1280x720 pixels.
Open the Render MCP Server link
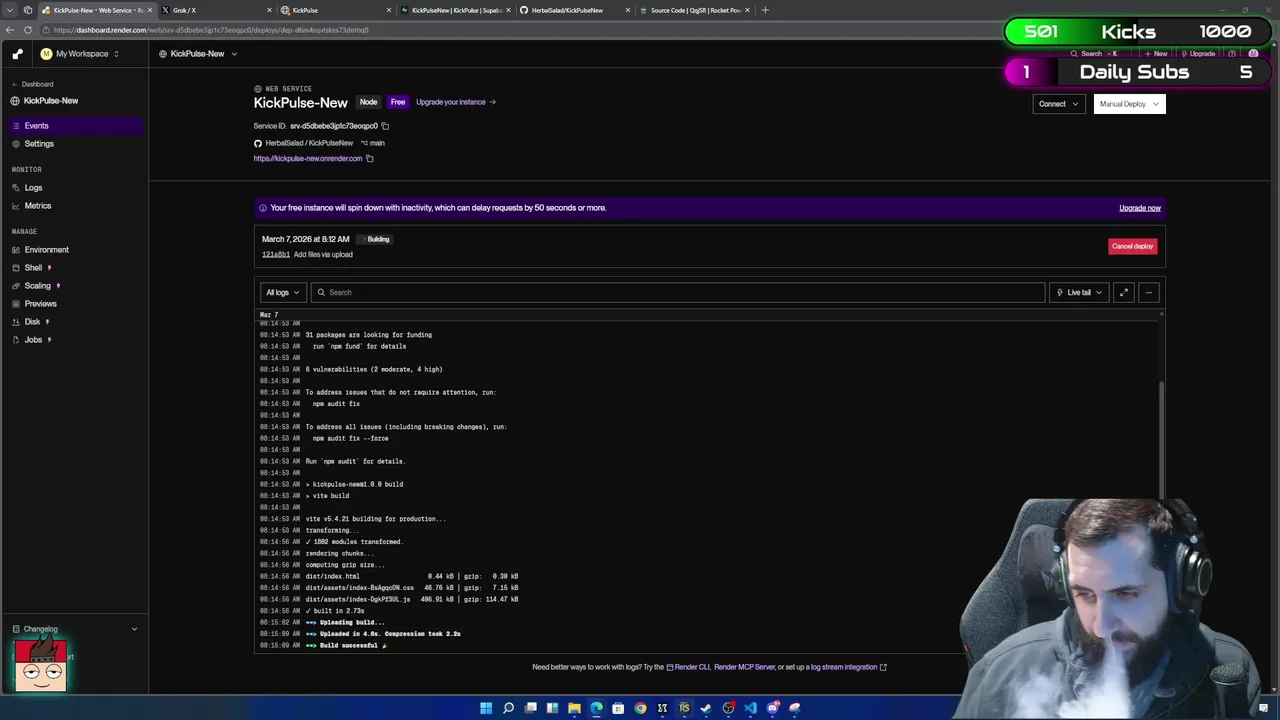(744, 667)
